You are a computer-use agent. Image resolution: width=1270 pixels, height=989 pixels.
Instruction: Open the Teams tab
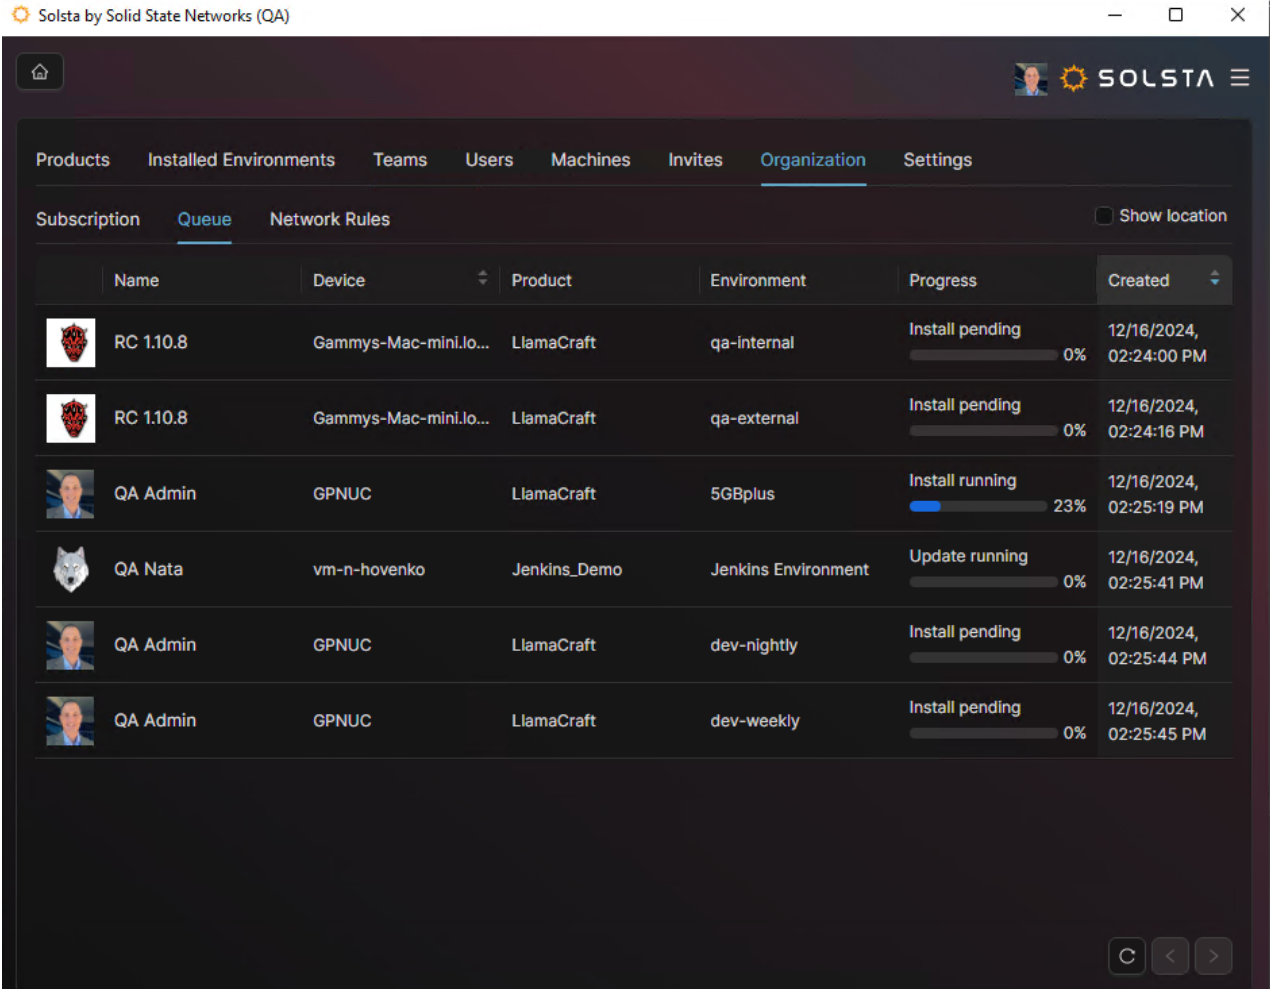coord(400,160)
